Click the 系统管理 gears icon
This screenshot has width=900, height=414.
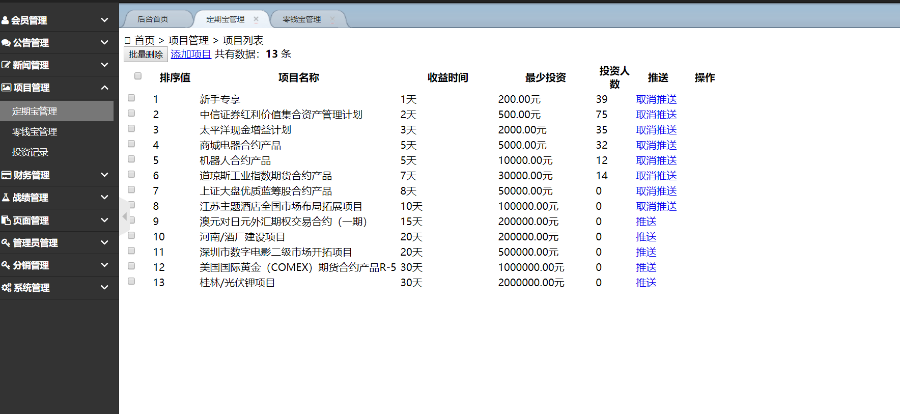point(6,288)
